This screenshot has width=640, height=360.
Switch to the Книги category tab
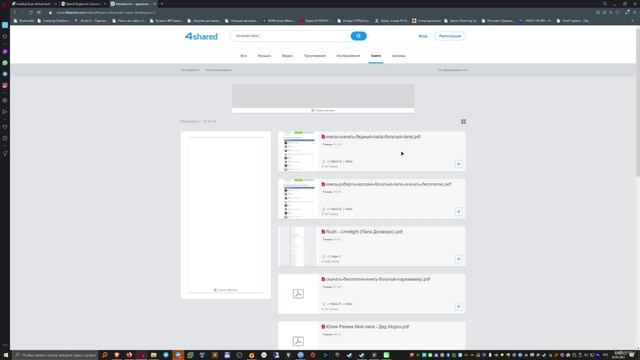376,56
